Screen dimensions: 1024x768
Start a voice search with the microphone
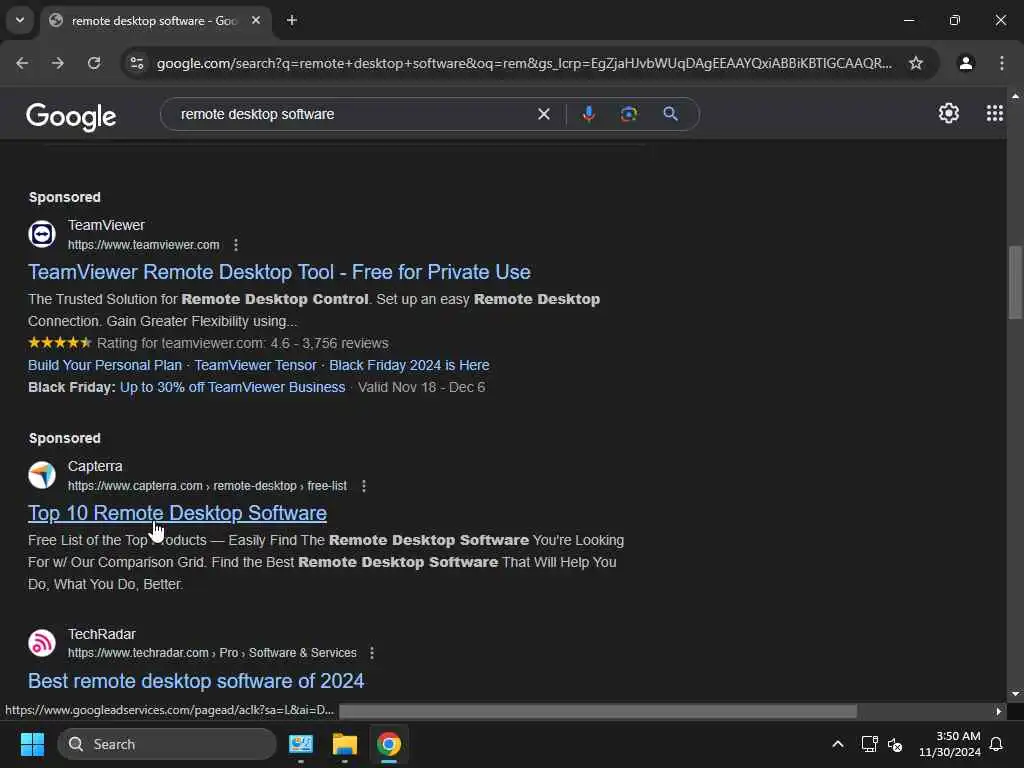[x=588, y=114]
